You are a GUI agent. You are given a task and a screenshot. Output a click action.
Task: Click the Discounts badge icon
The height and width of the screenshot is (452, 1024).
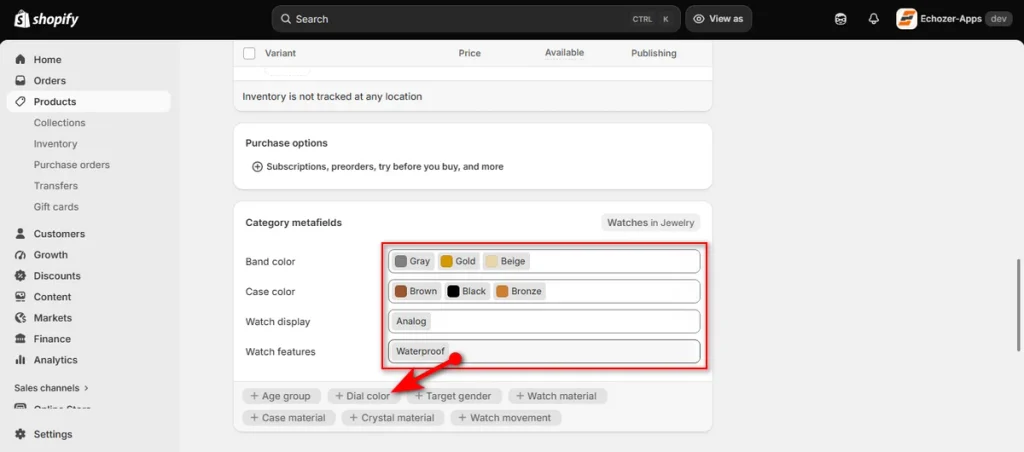pos(20,276)
